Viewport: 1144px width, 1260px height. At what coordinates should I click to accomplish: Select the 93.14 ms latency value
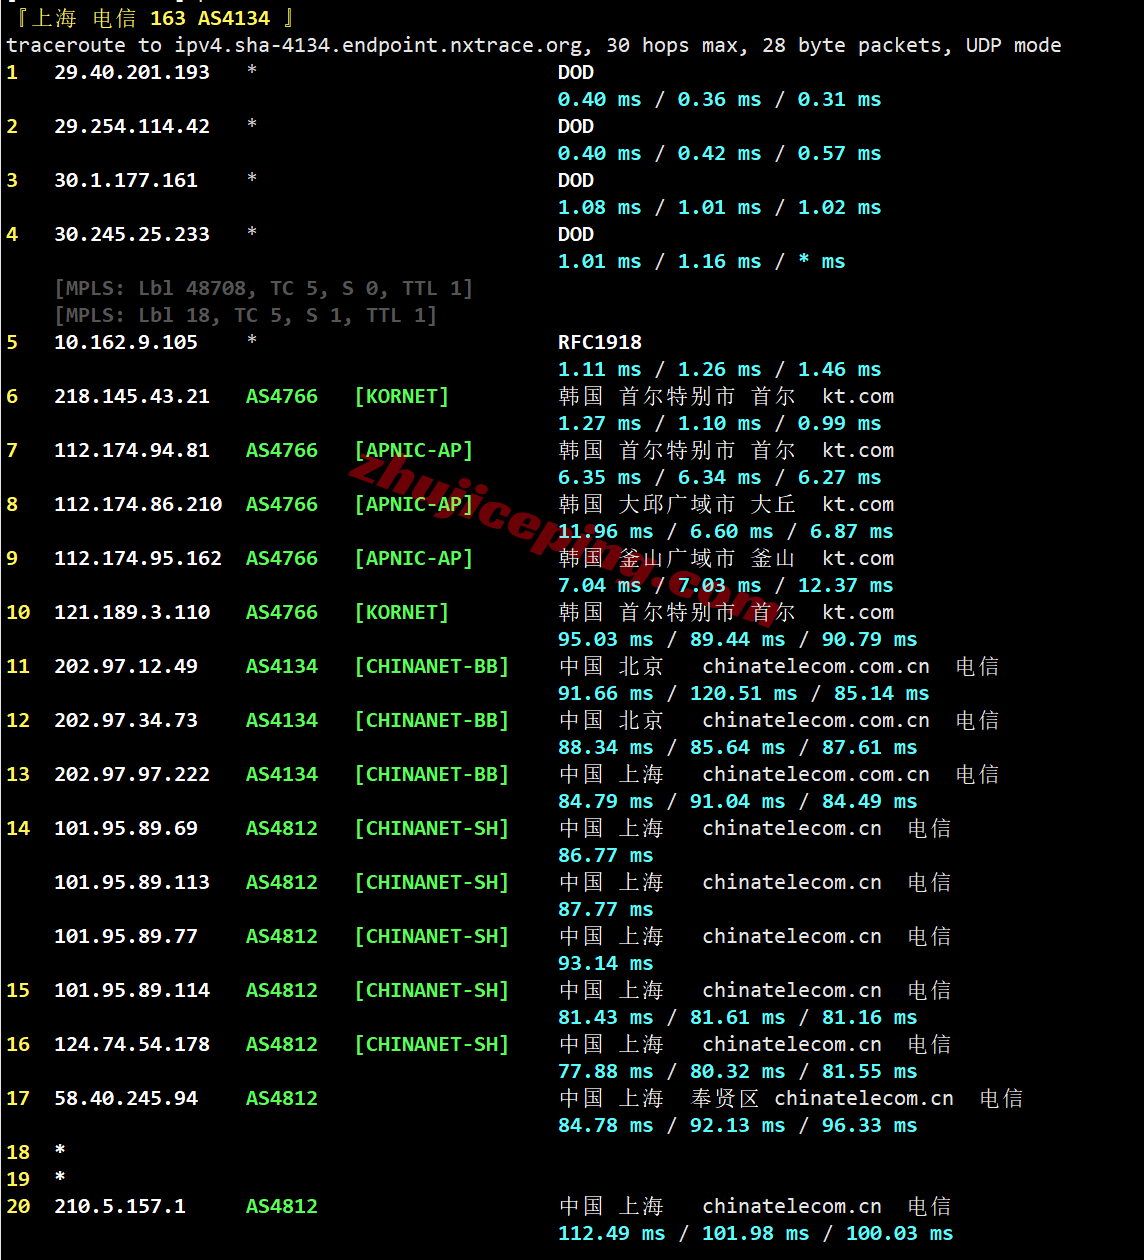pos(606,963)
